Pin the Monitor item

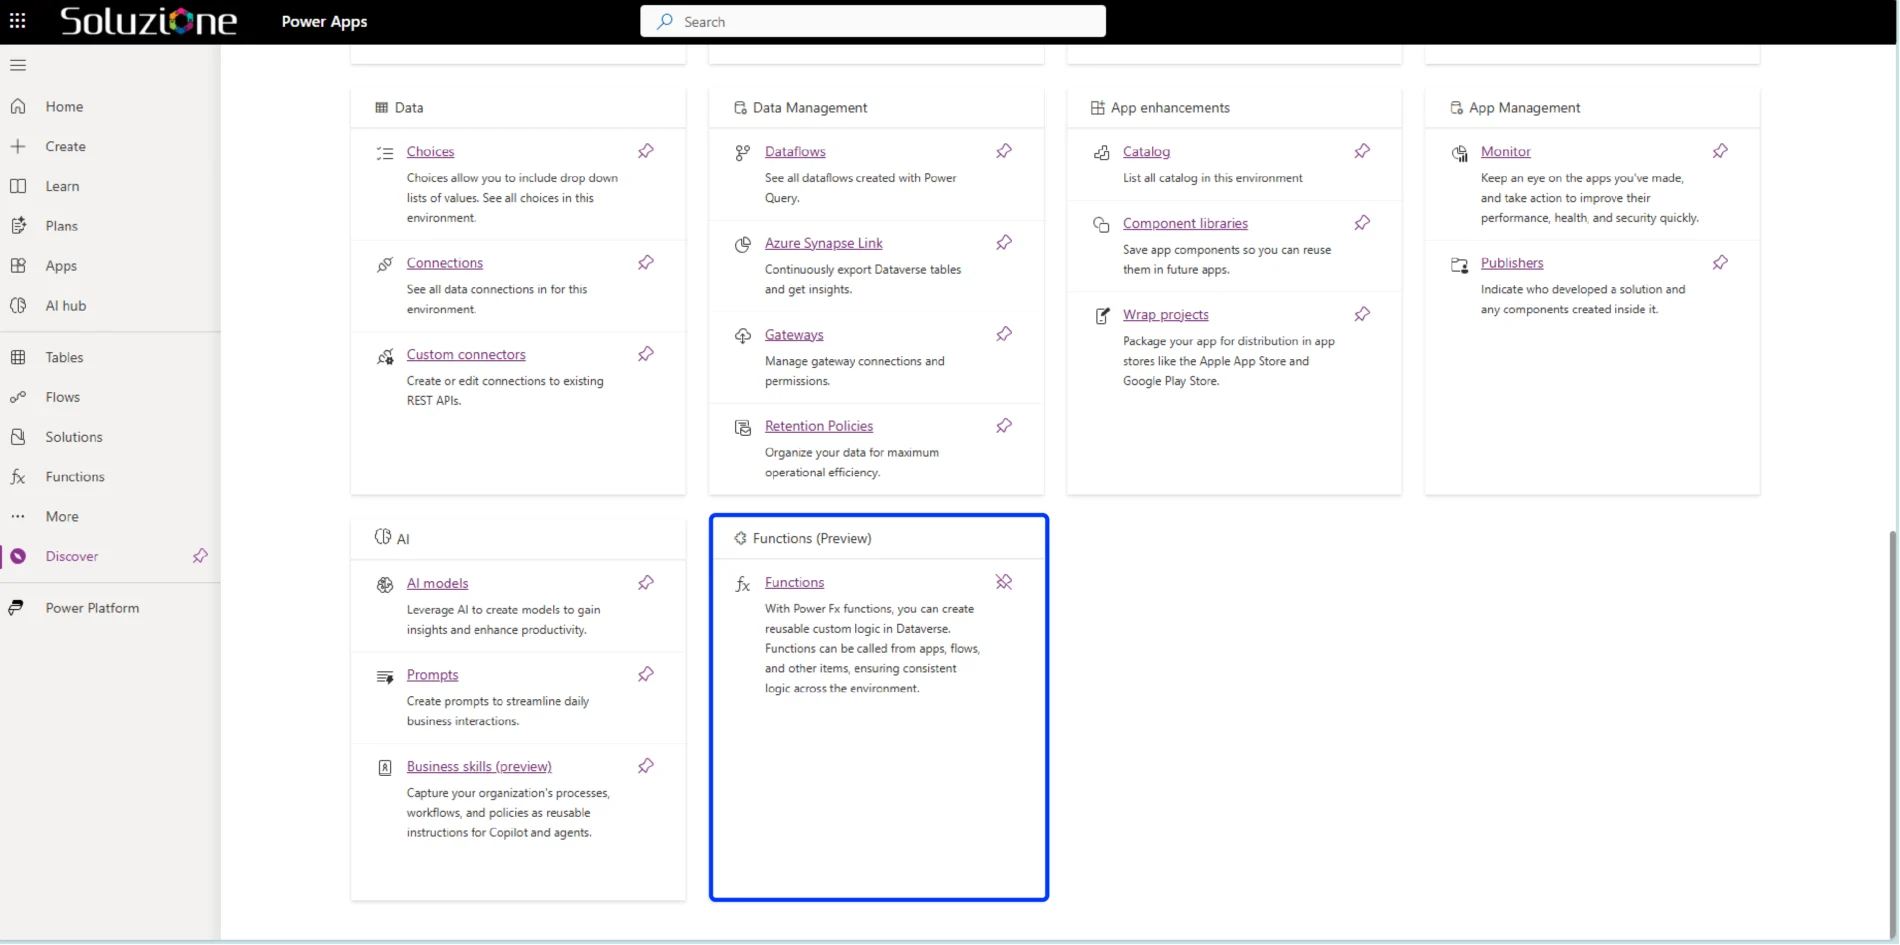click(x=1720, y=151)
